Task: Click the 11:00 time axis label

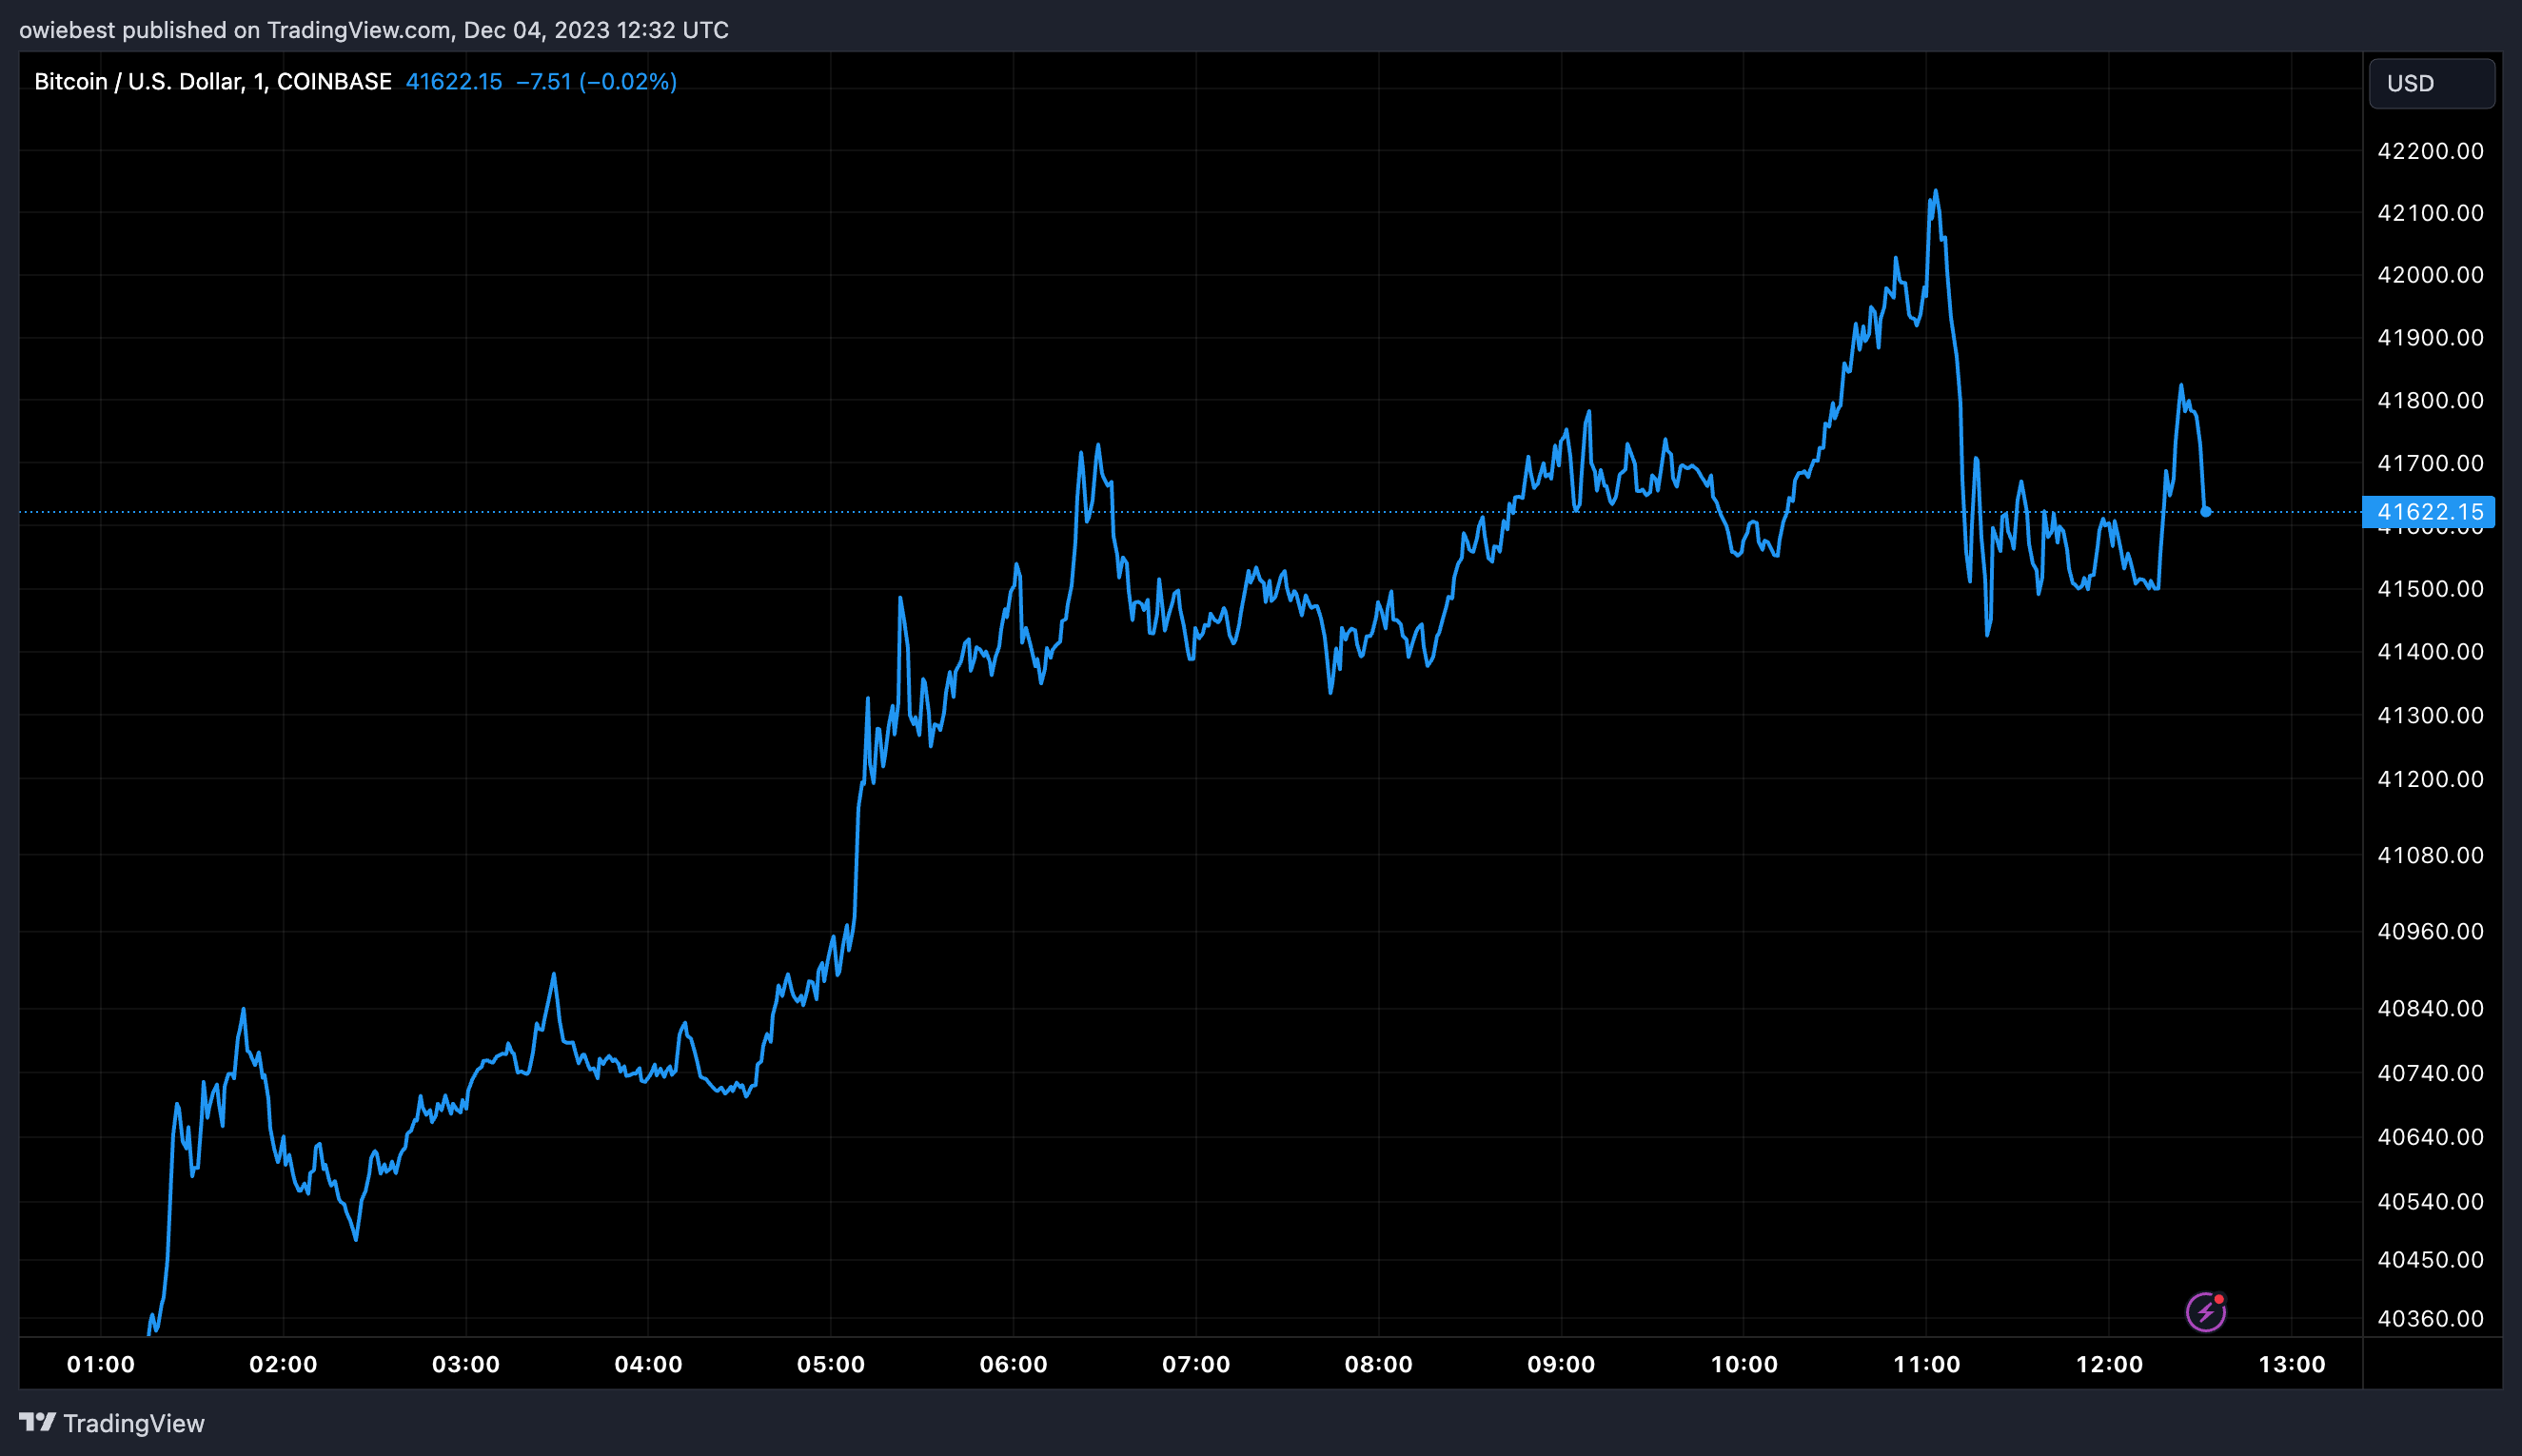Action: [x=1926, y=1364]
